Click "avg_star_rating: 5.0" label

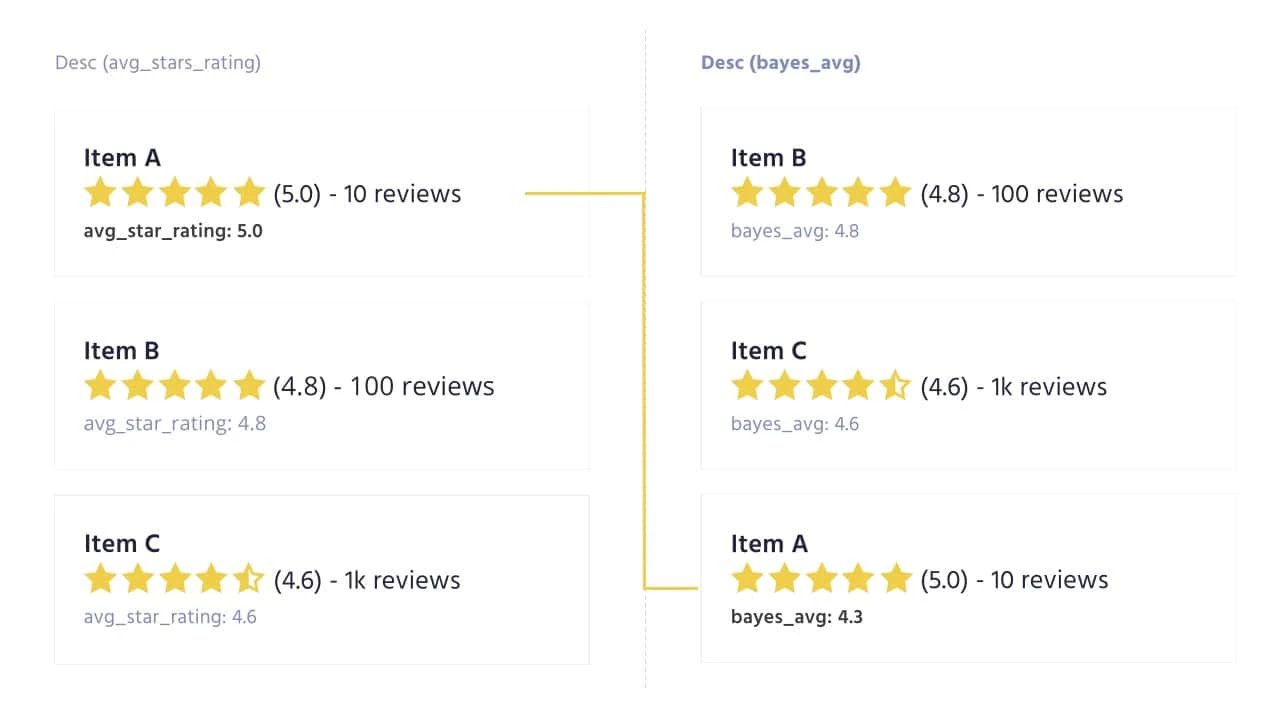click(173, 231)
